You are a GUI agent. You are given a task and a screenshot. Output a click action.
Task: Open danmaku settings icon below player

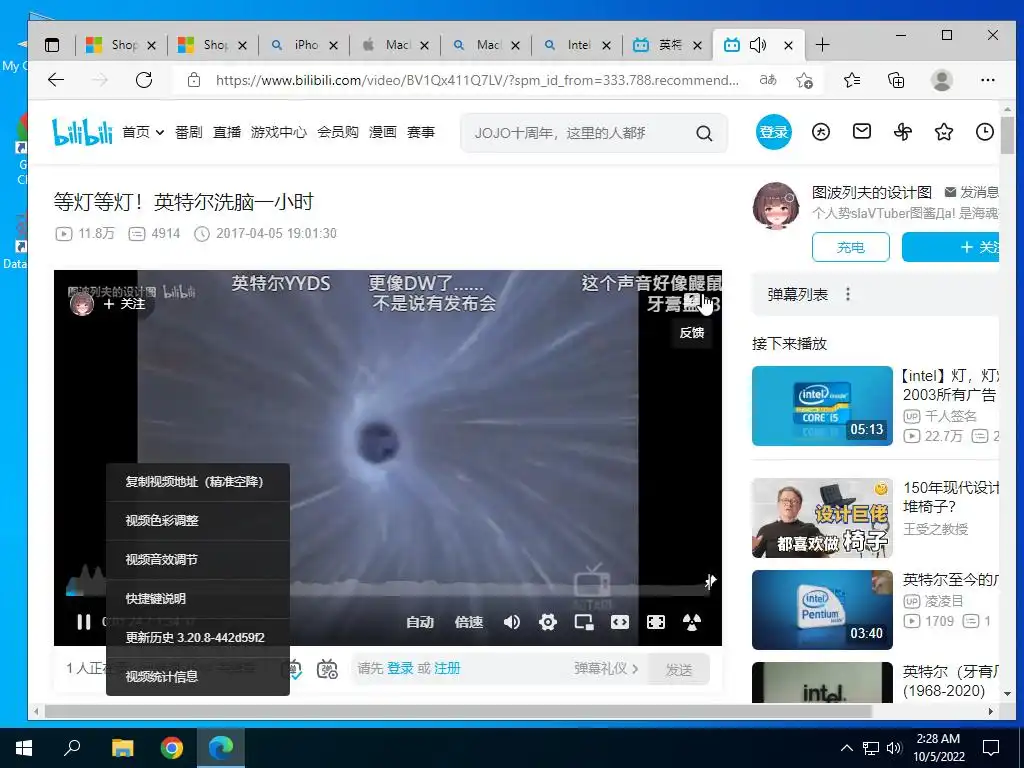[327, 669]
